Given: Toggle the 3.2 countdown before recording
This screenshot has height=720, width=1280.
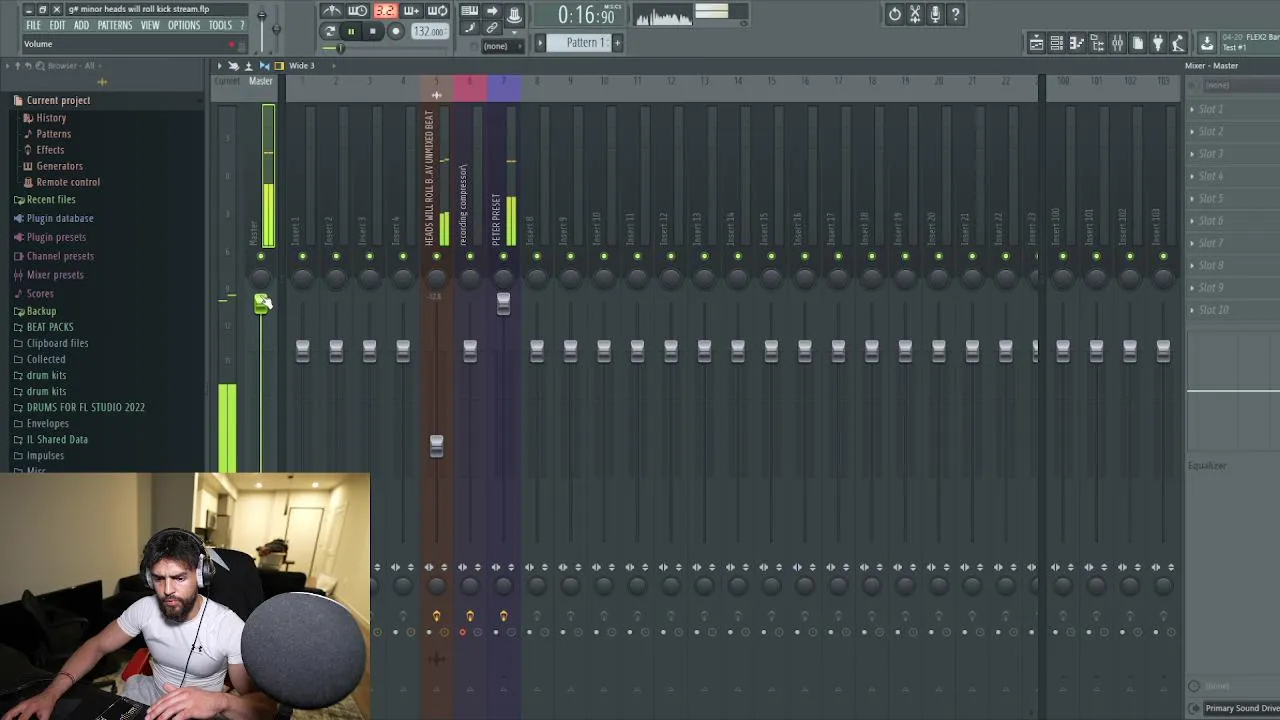Looking at the screenshot, I should pos(385,11).
